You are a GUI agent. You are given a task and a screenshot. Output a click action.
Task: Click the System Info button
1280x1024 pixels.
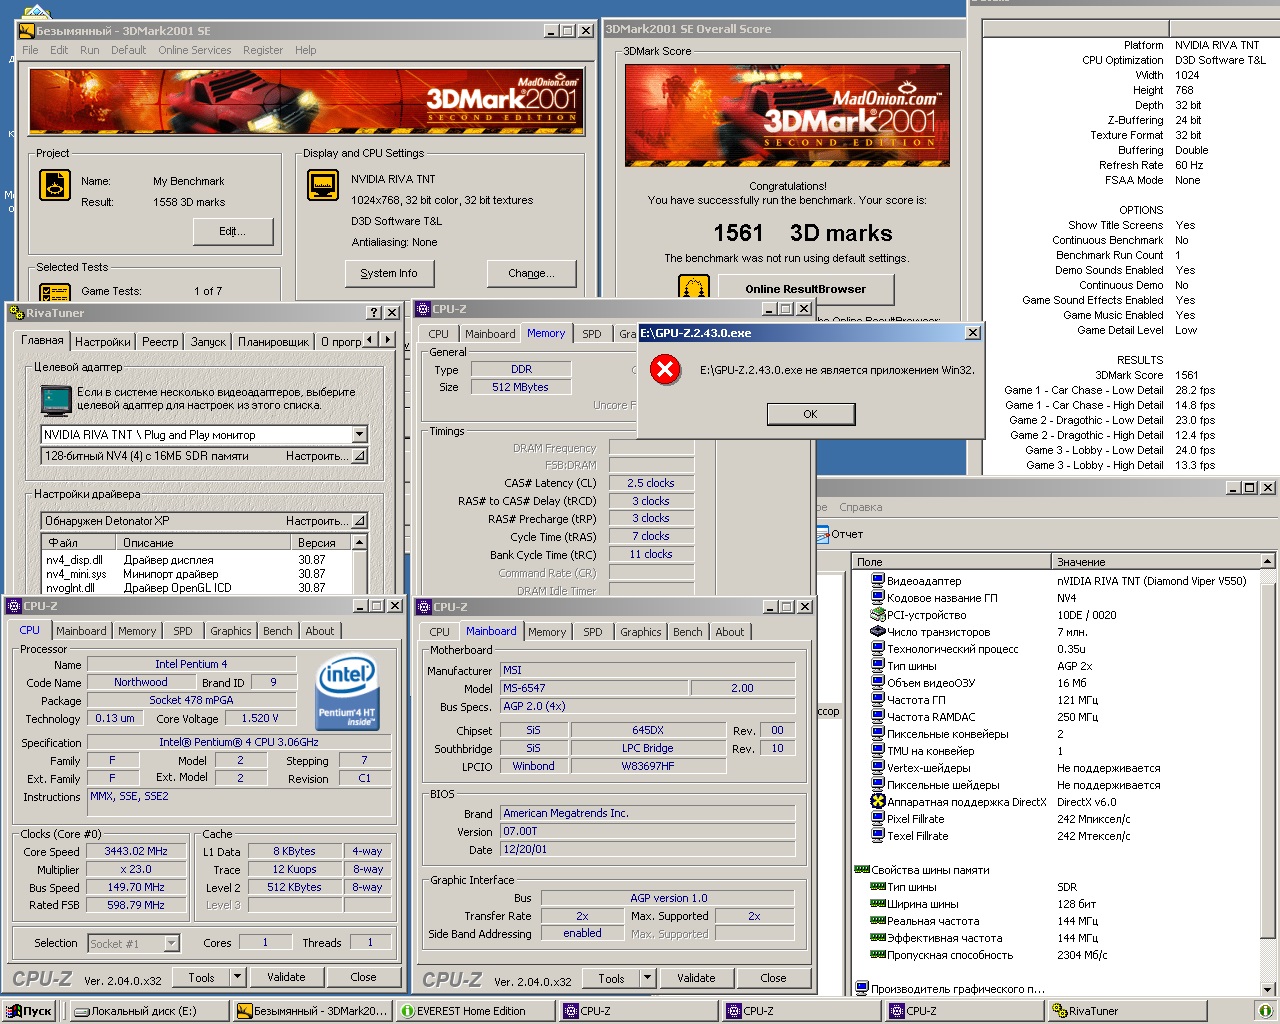click(x=389, y=273)
